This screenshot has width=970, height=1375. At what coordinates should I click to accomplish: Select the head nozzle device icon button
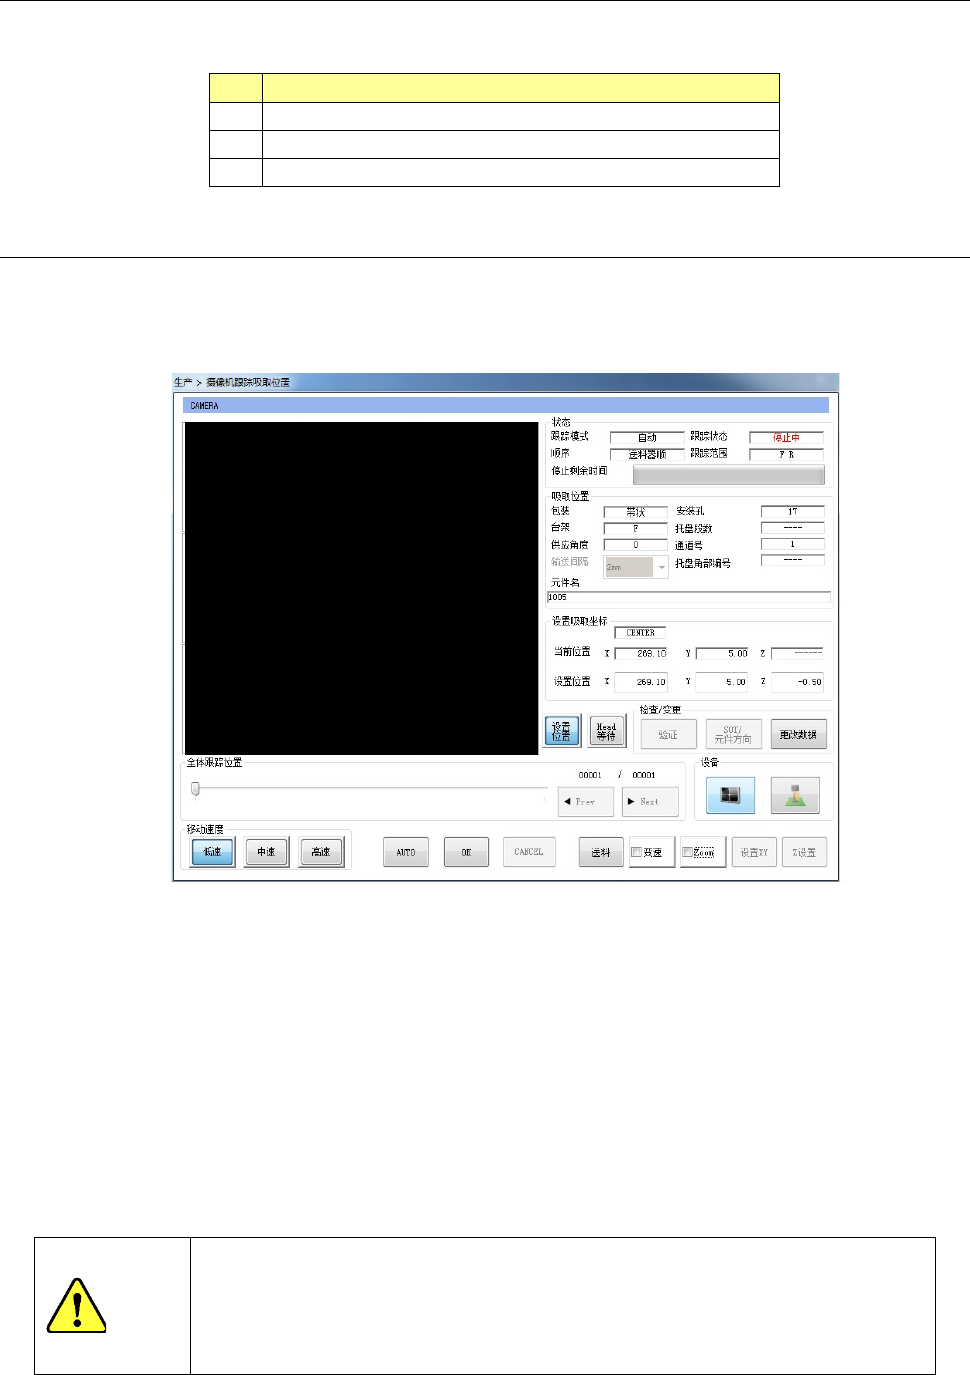tap(795, 796)
